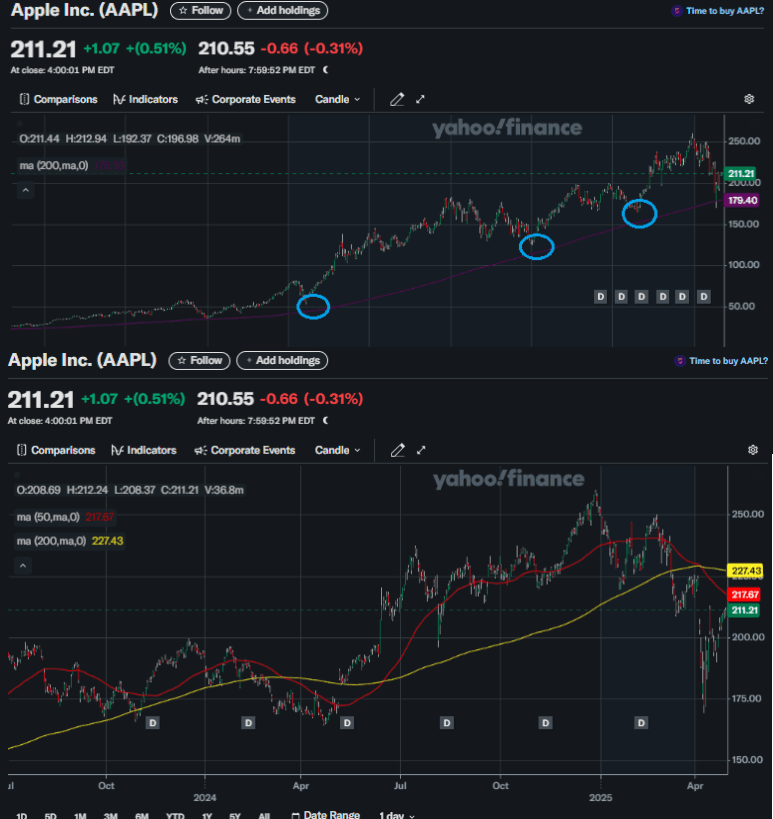Collapse the indicator legend chevron in bottom chart
This screenshot has height=819, width=773.
23,566
